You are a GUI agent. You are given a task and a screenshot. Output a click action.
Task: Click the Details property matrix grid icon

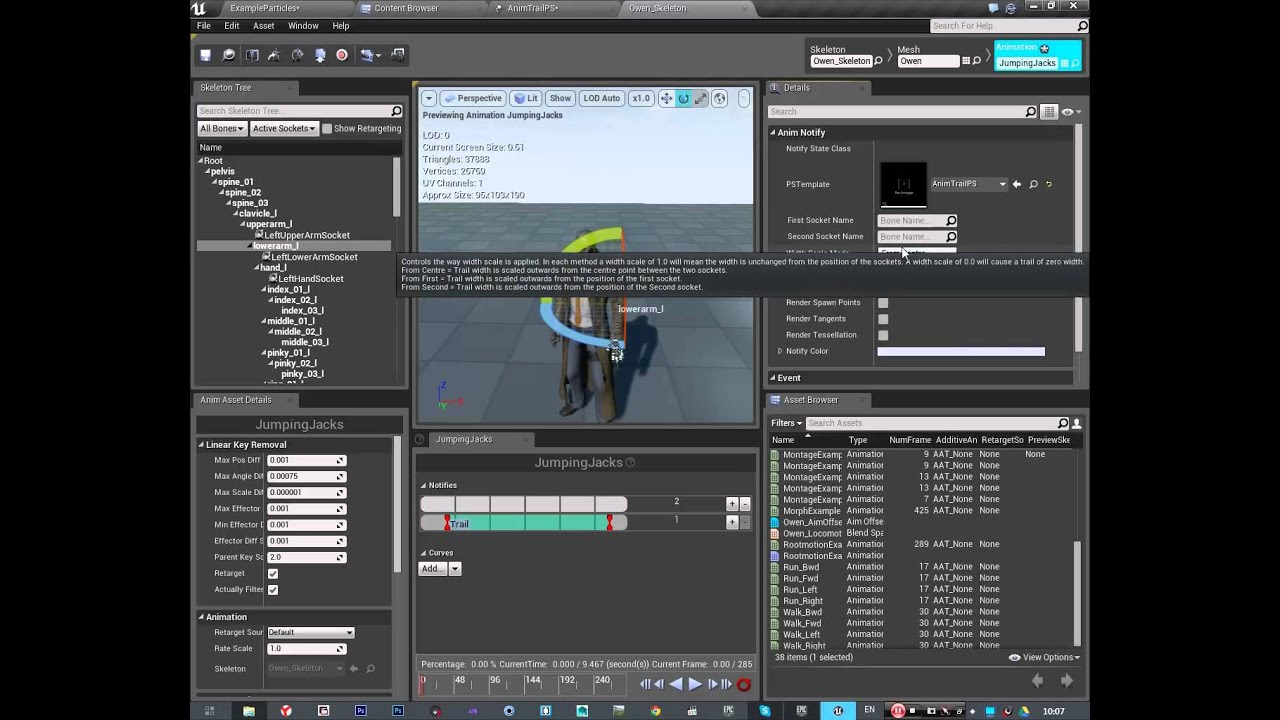(x=1048, y=112)
